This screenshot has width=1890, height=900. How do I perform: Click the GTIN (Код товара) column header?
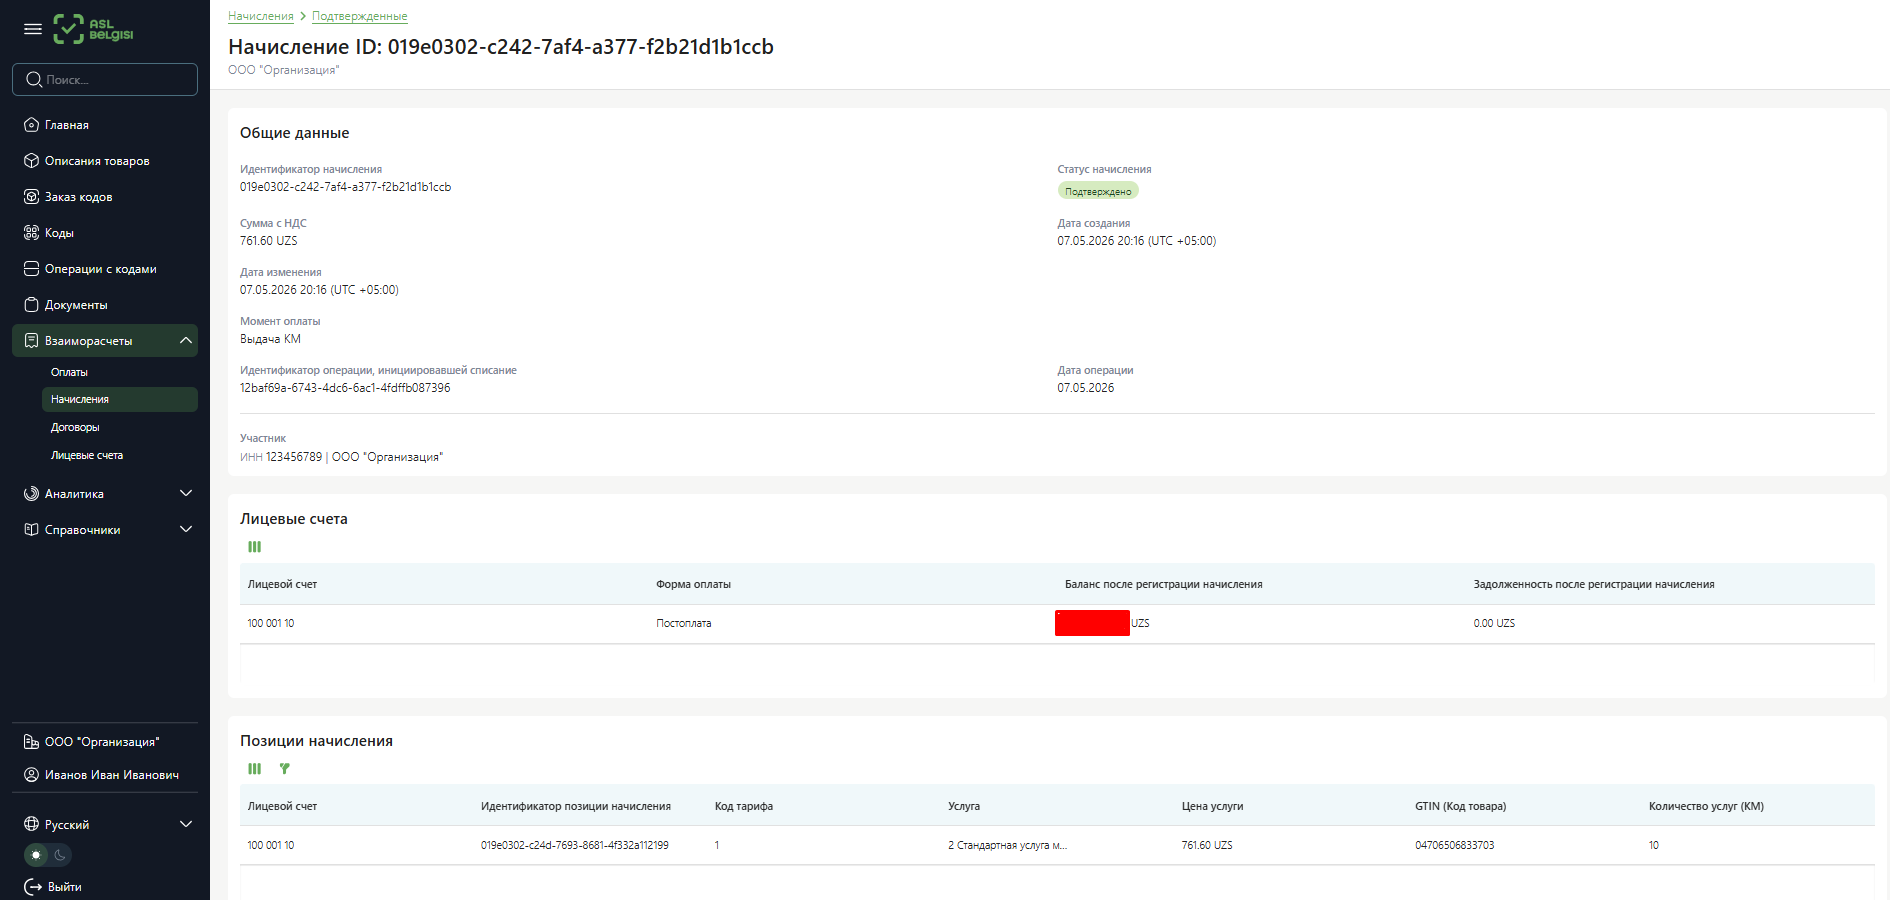[1461, 806]
